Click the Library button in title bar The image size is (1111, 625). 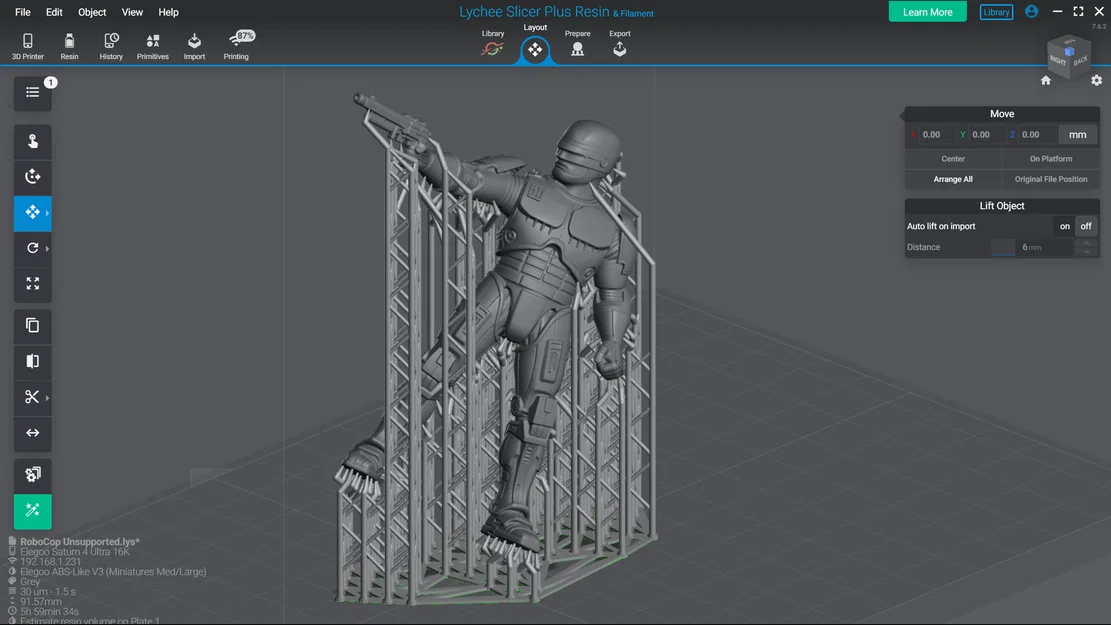tap(996, 12)
